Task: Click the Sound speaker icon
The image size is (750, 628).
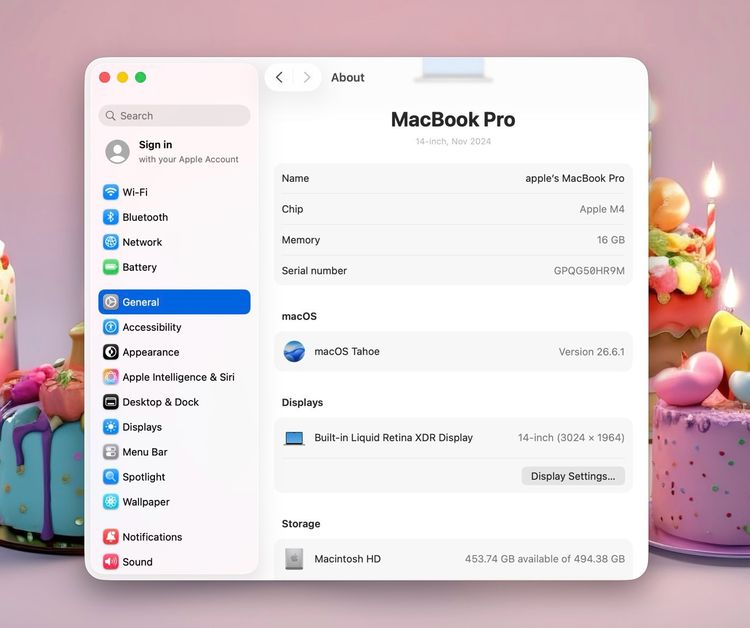Action: pos(111,562)
